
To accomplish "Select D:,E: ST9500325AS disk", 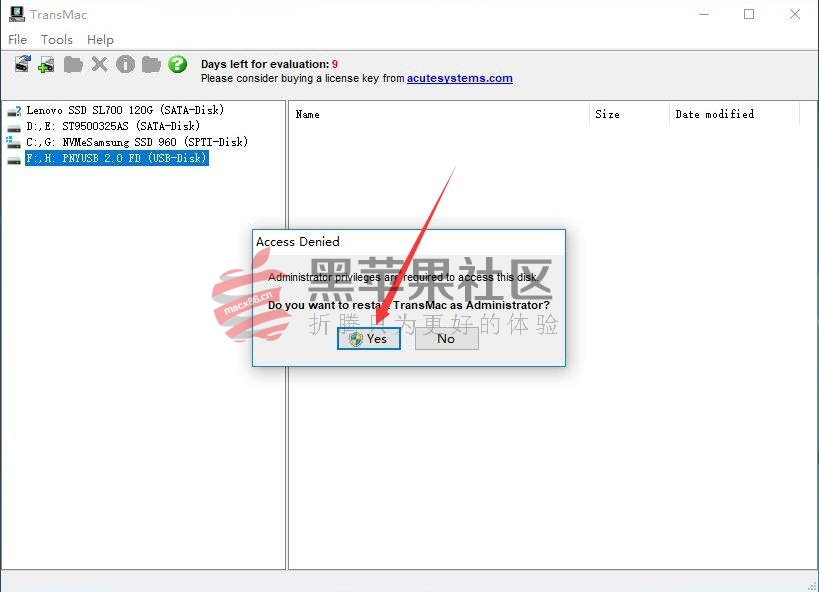I will (113, 126).
